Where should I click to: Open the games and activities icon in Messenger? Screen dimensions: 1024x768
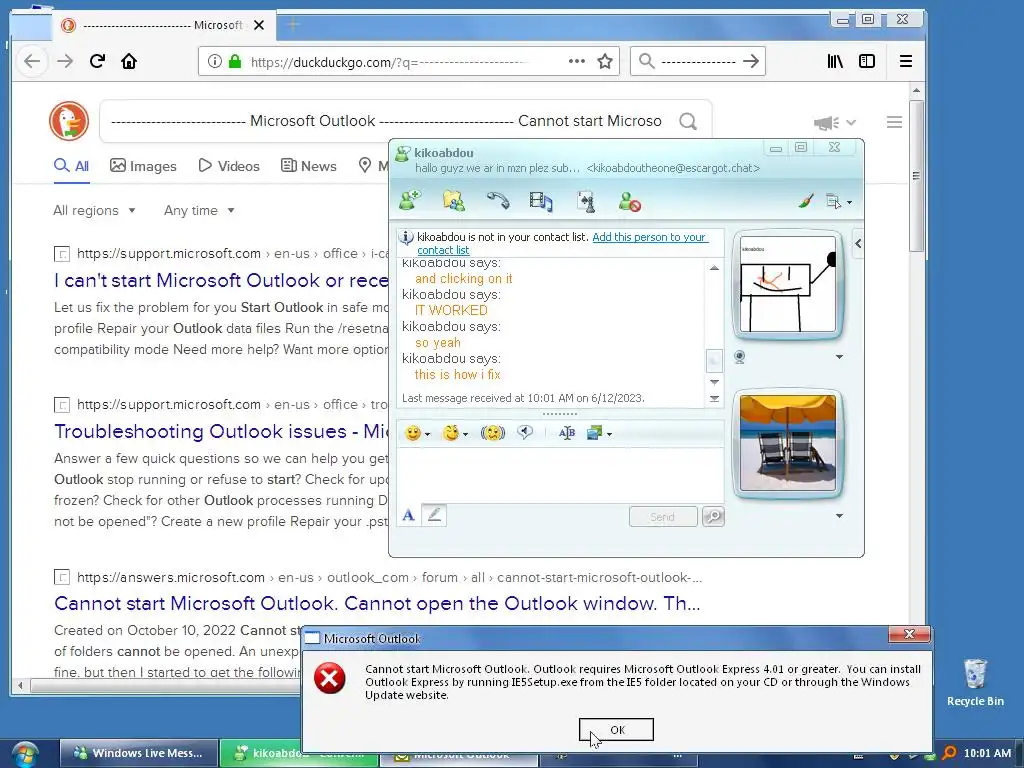click(x=586, y=201)
